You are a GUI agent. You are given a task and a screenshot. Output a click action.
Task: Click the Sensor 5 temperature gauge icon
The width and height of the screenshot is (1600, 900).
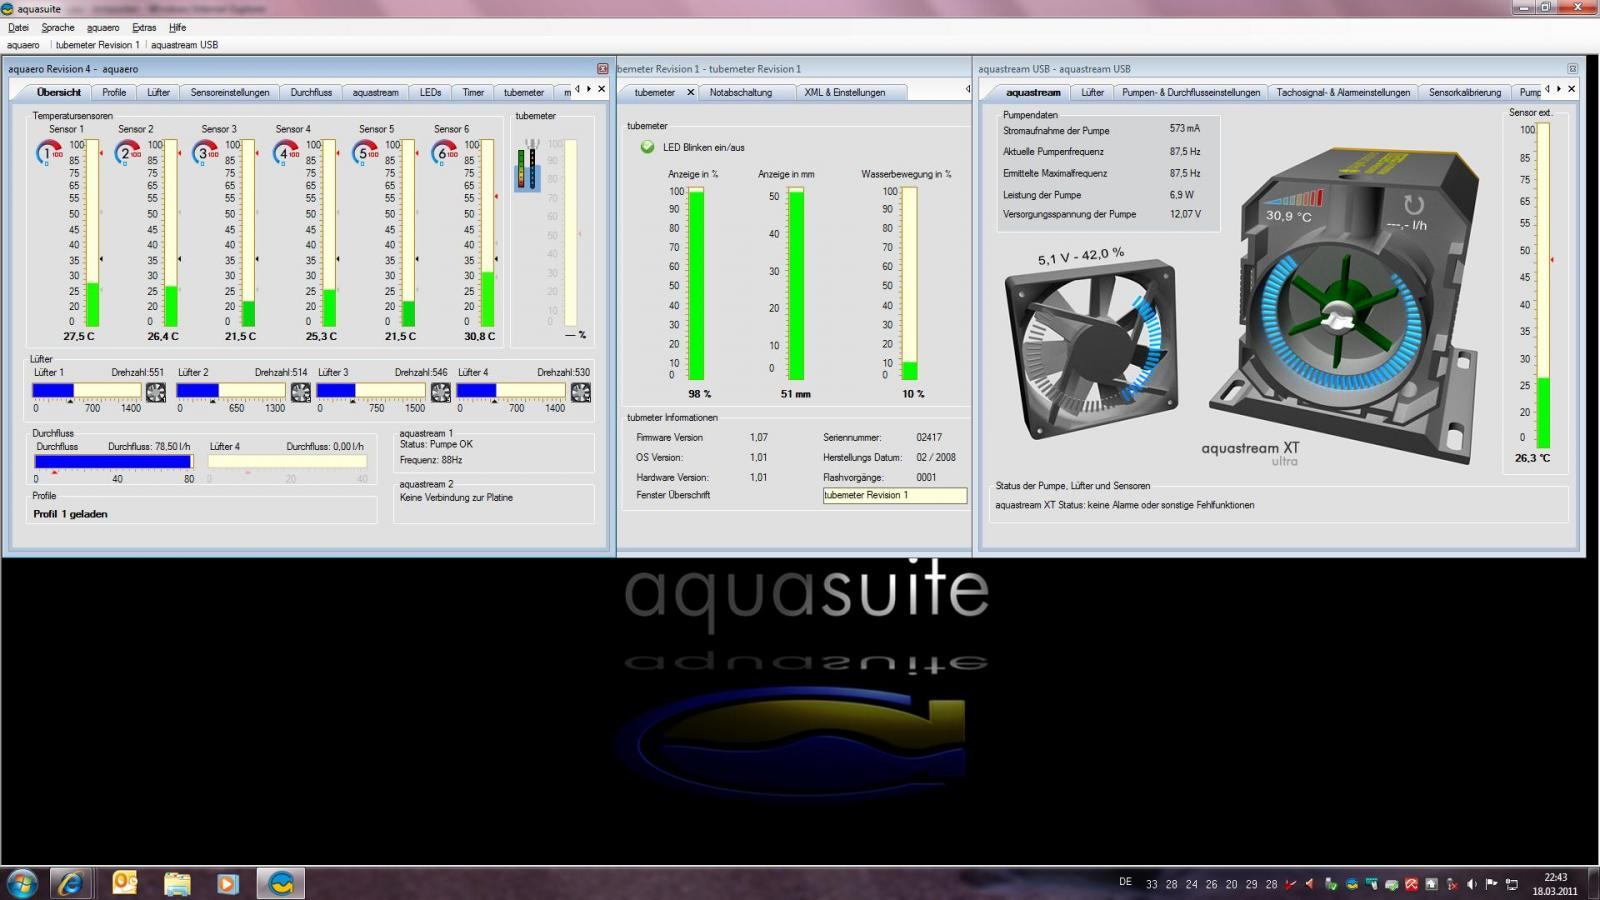366,153
